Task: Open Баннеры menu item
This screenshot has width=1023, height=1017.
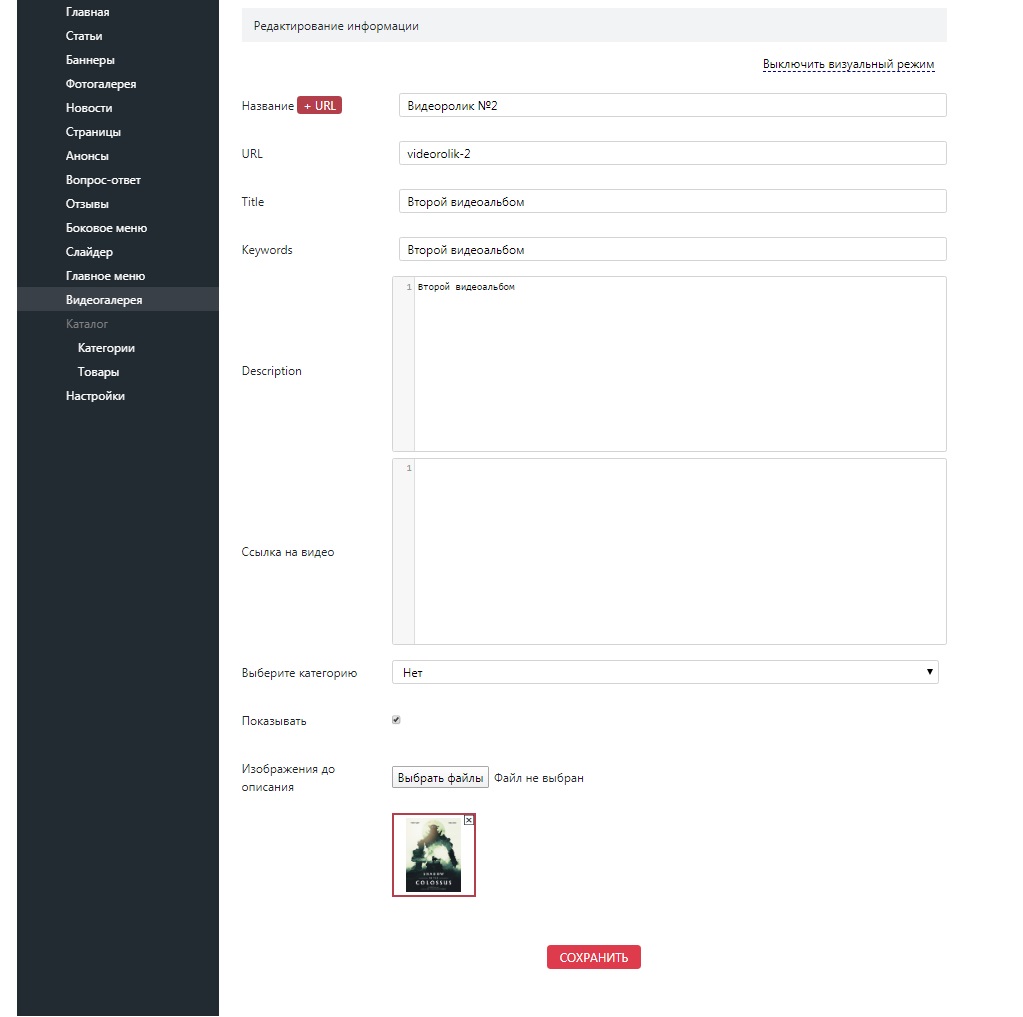Action: coord(90,60)
